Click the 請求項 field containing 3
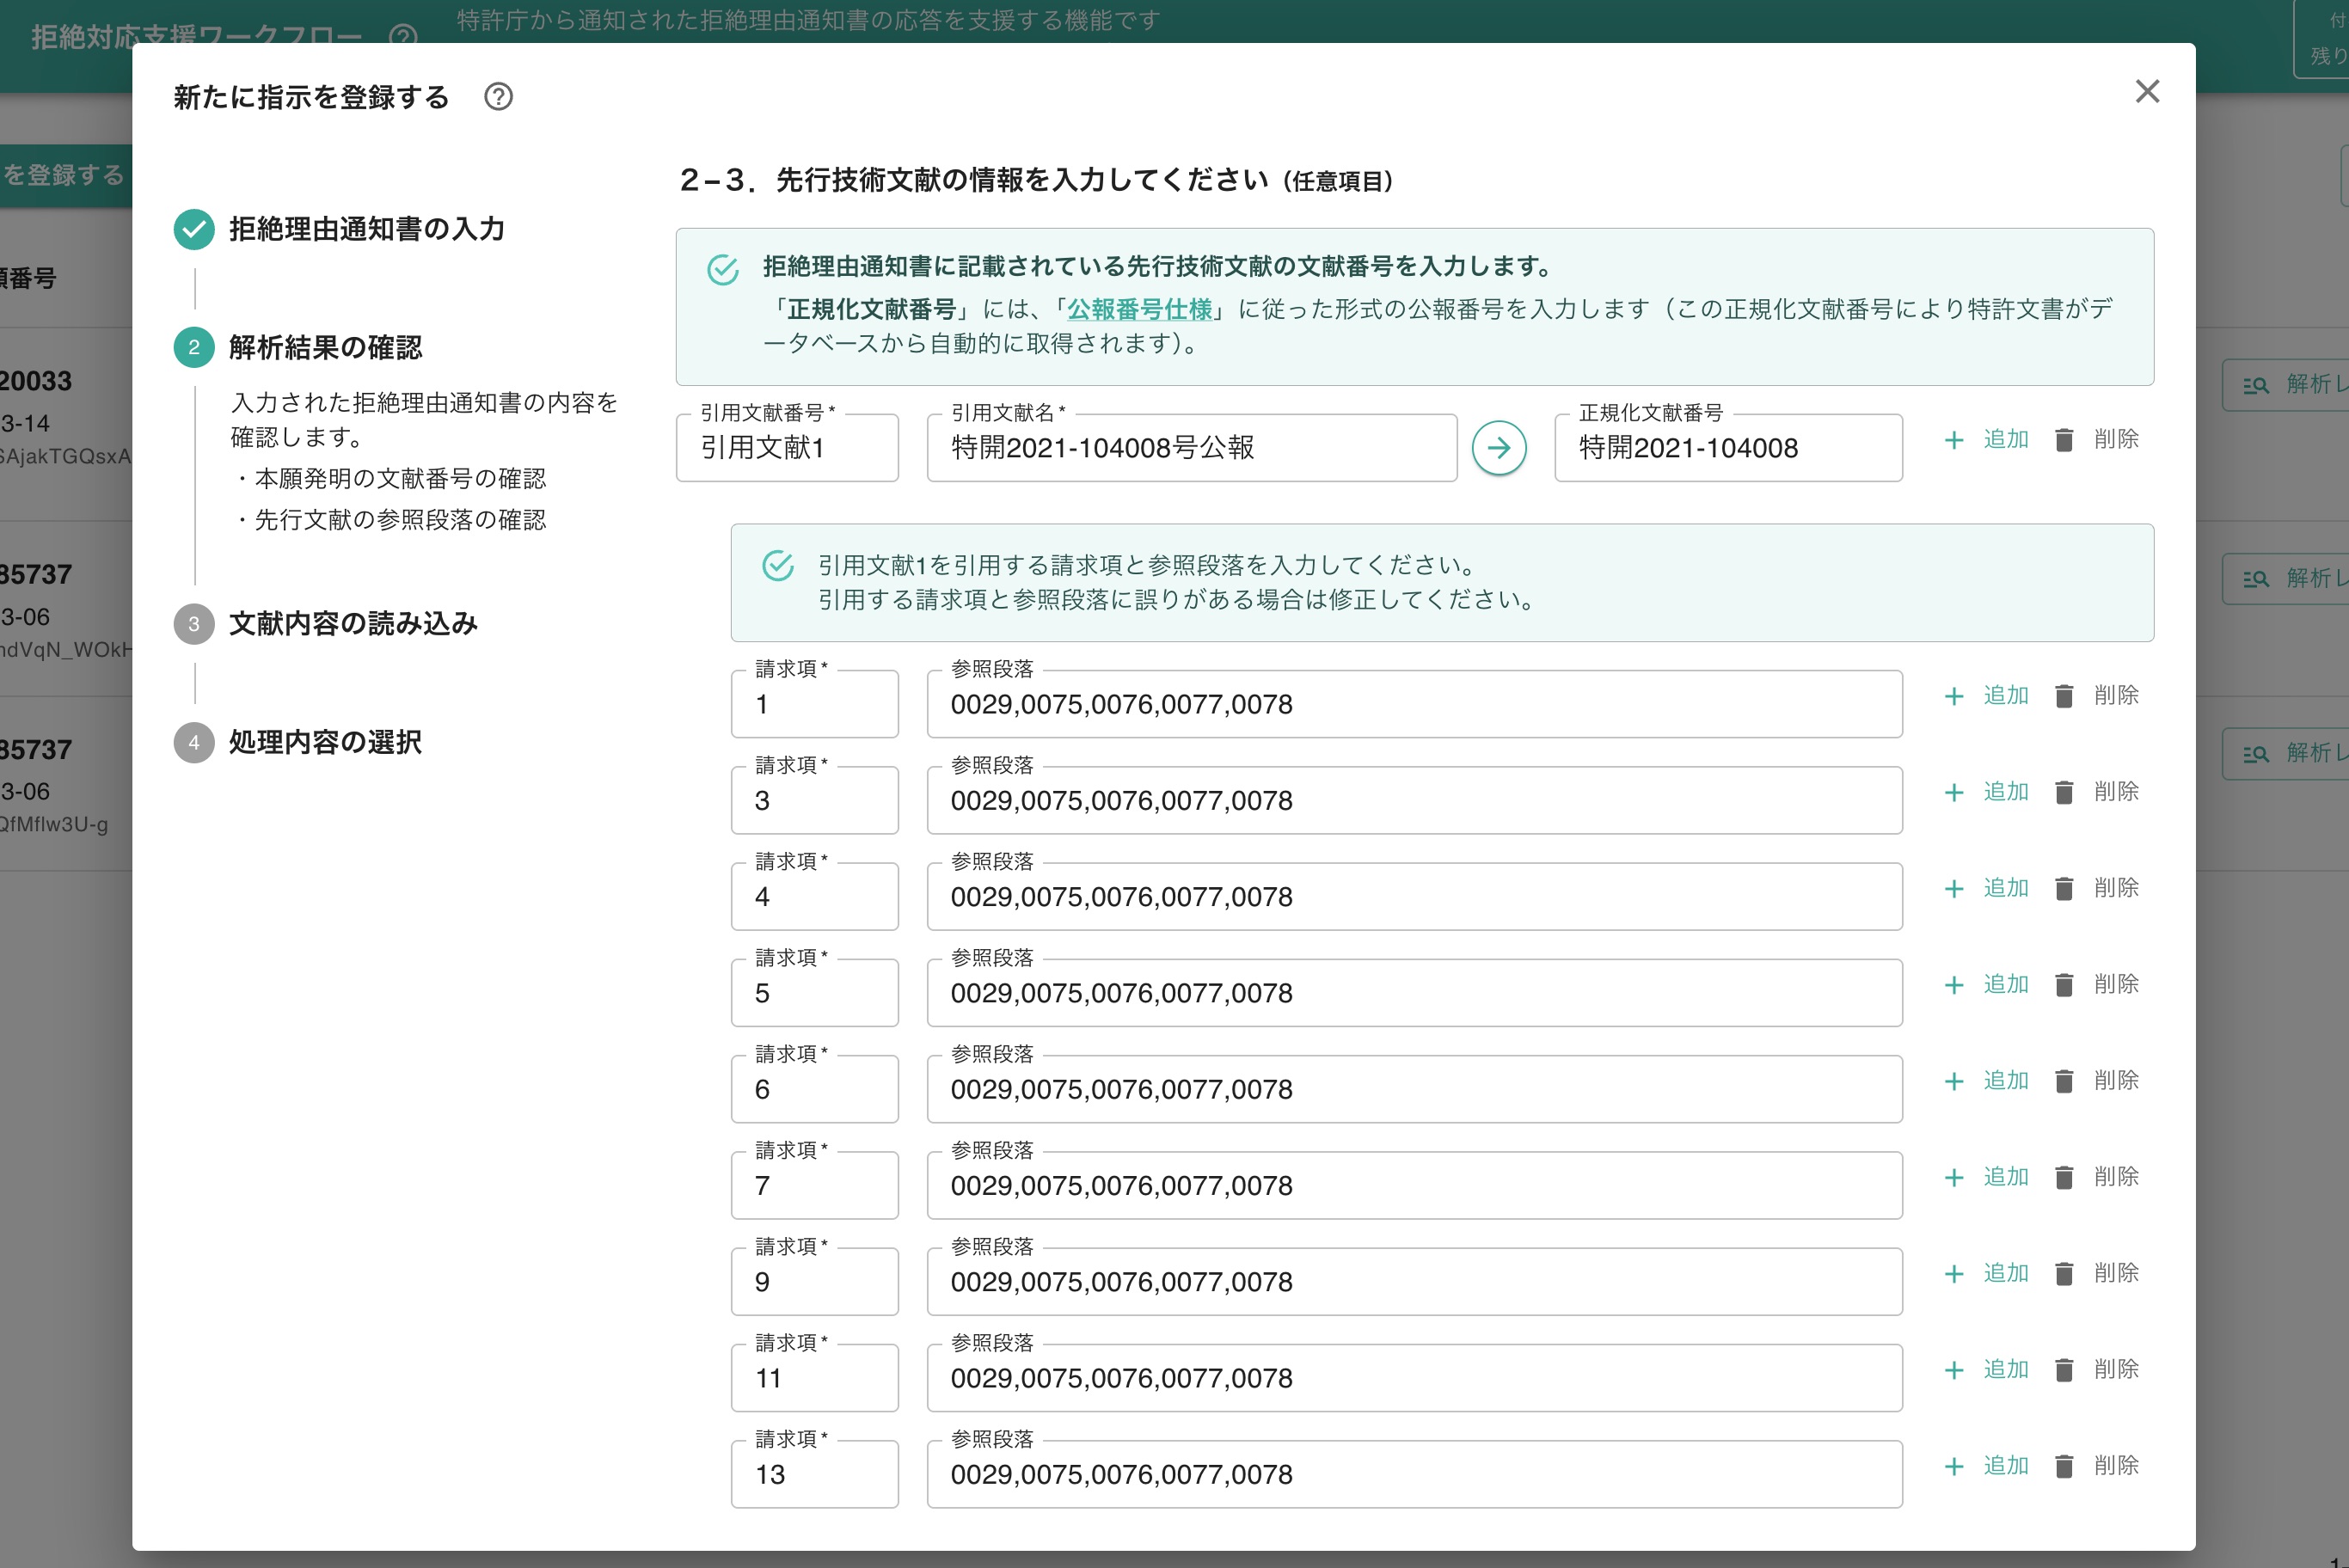2349x1568 pixels. pos(815,800)
